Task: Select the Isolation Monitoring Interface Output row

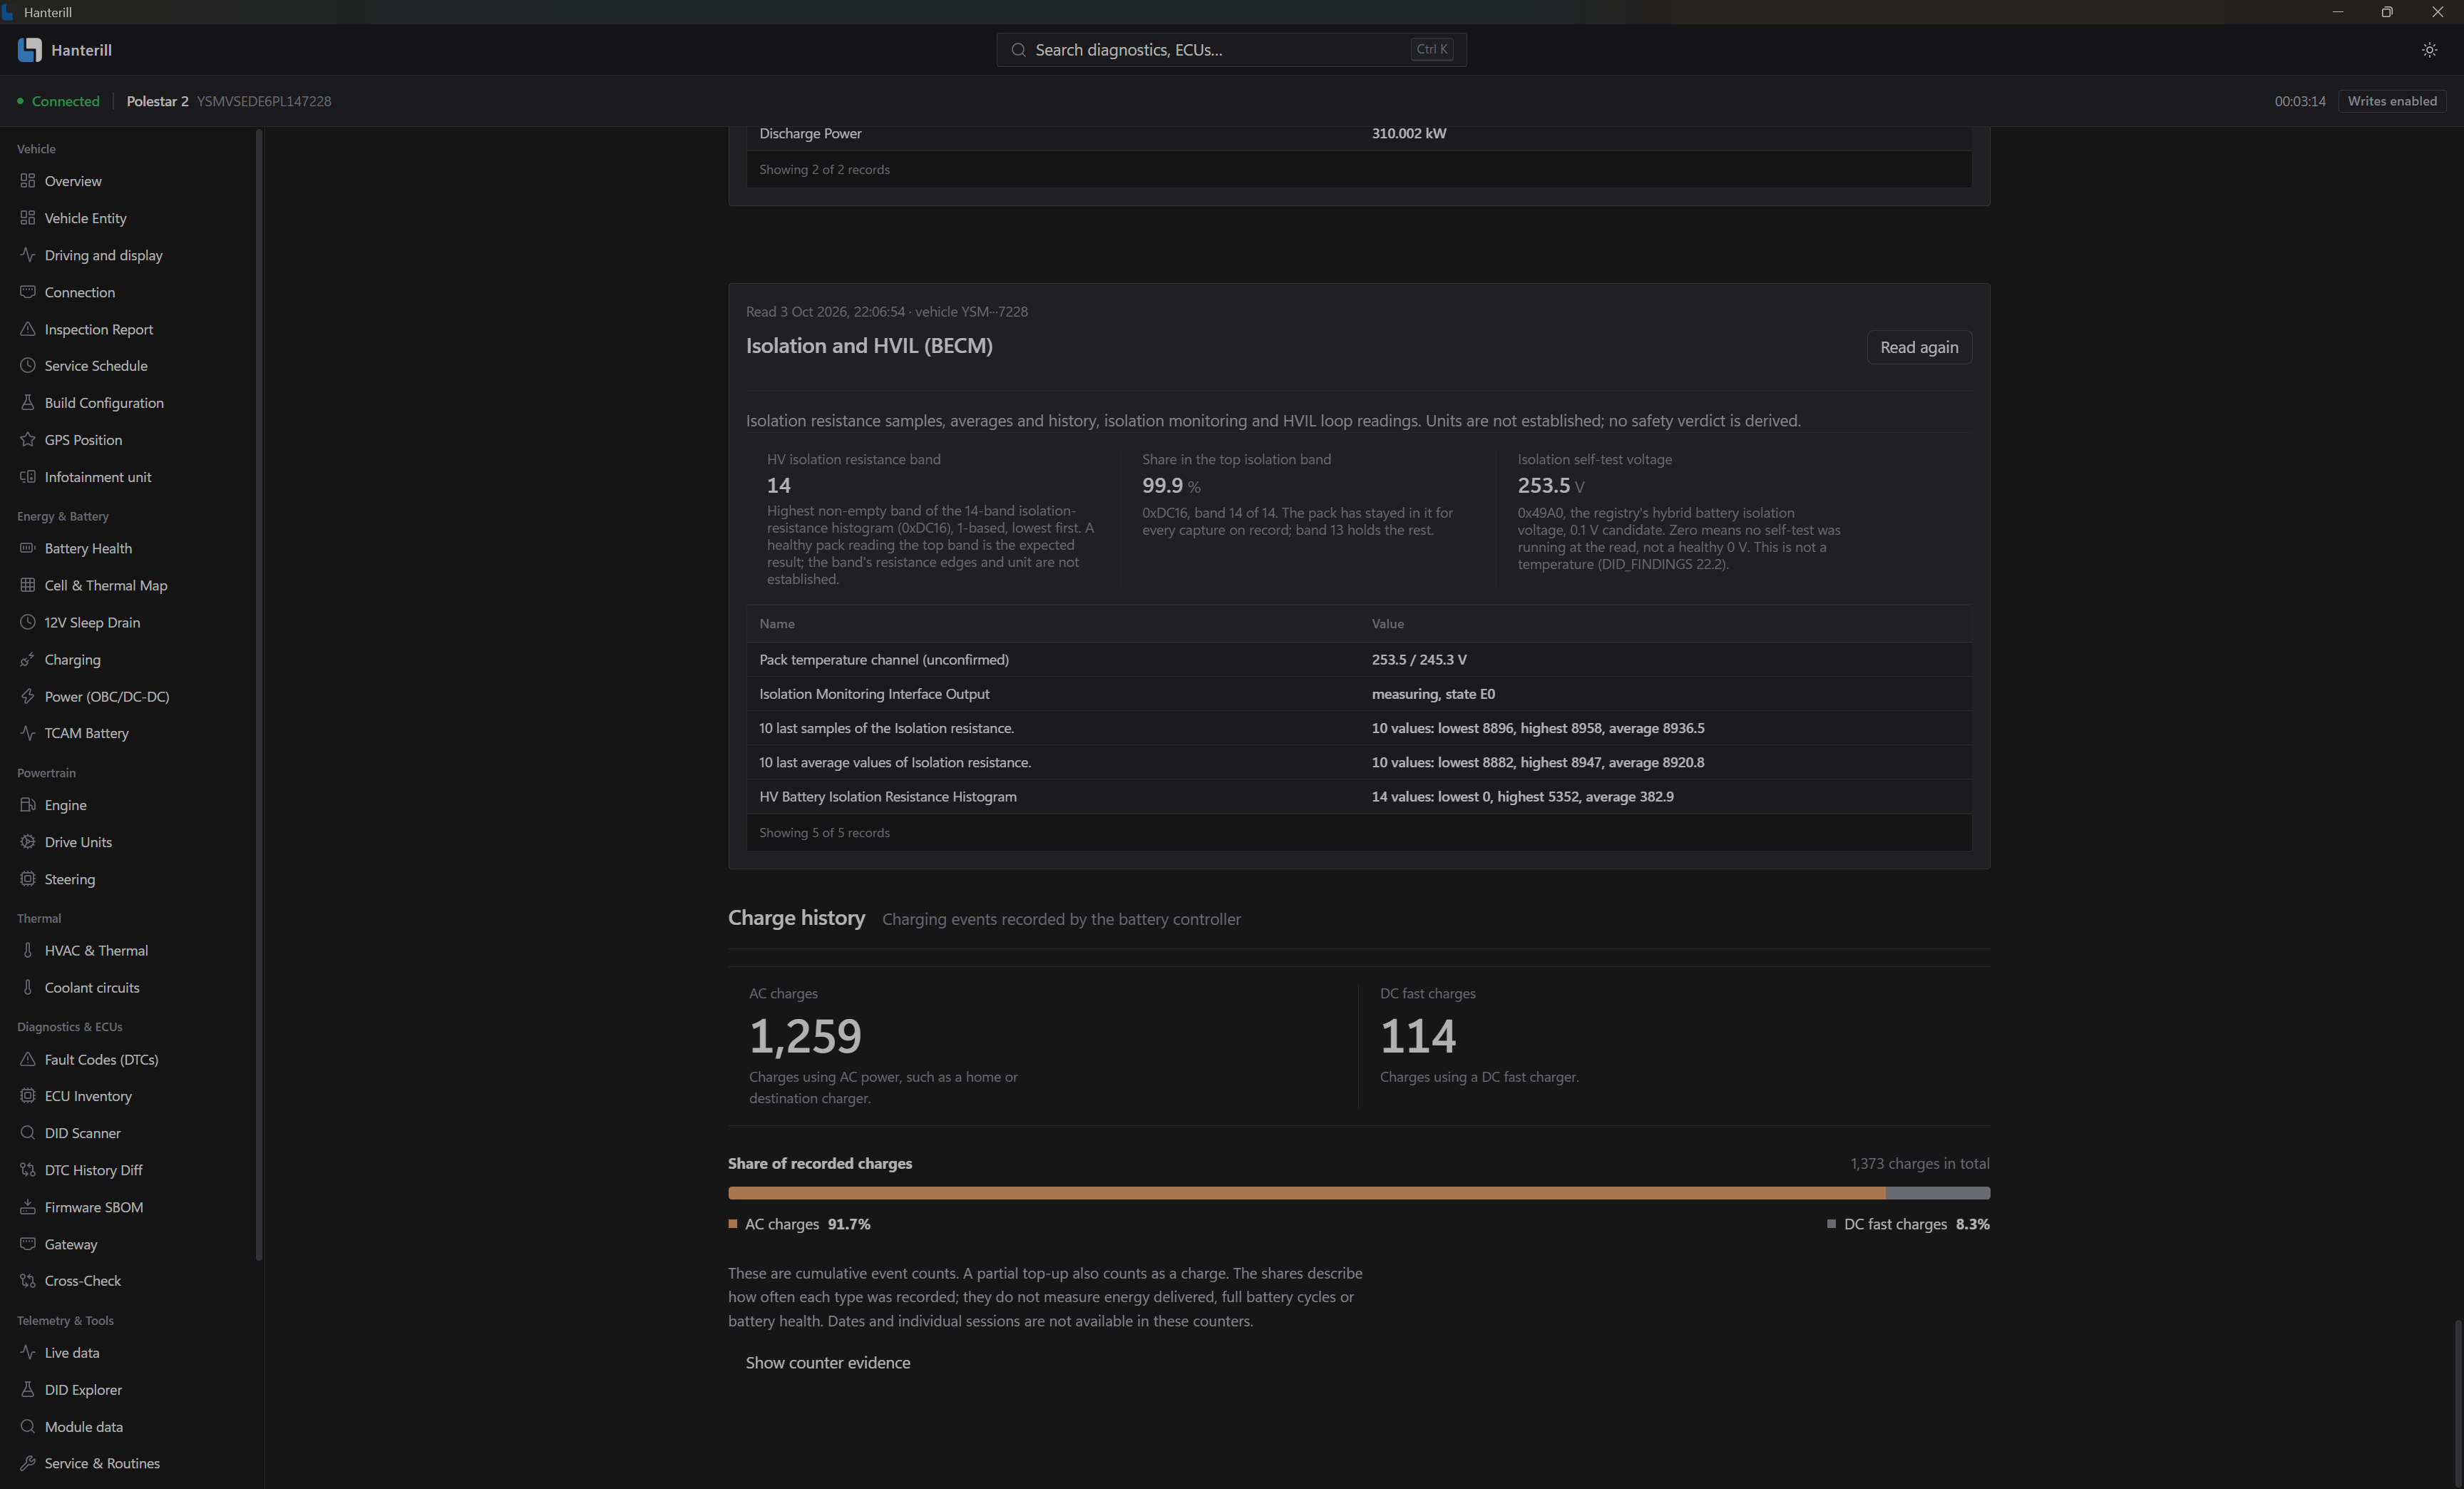Action: pyautogui.click(x=1359, y=694)
